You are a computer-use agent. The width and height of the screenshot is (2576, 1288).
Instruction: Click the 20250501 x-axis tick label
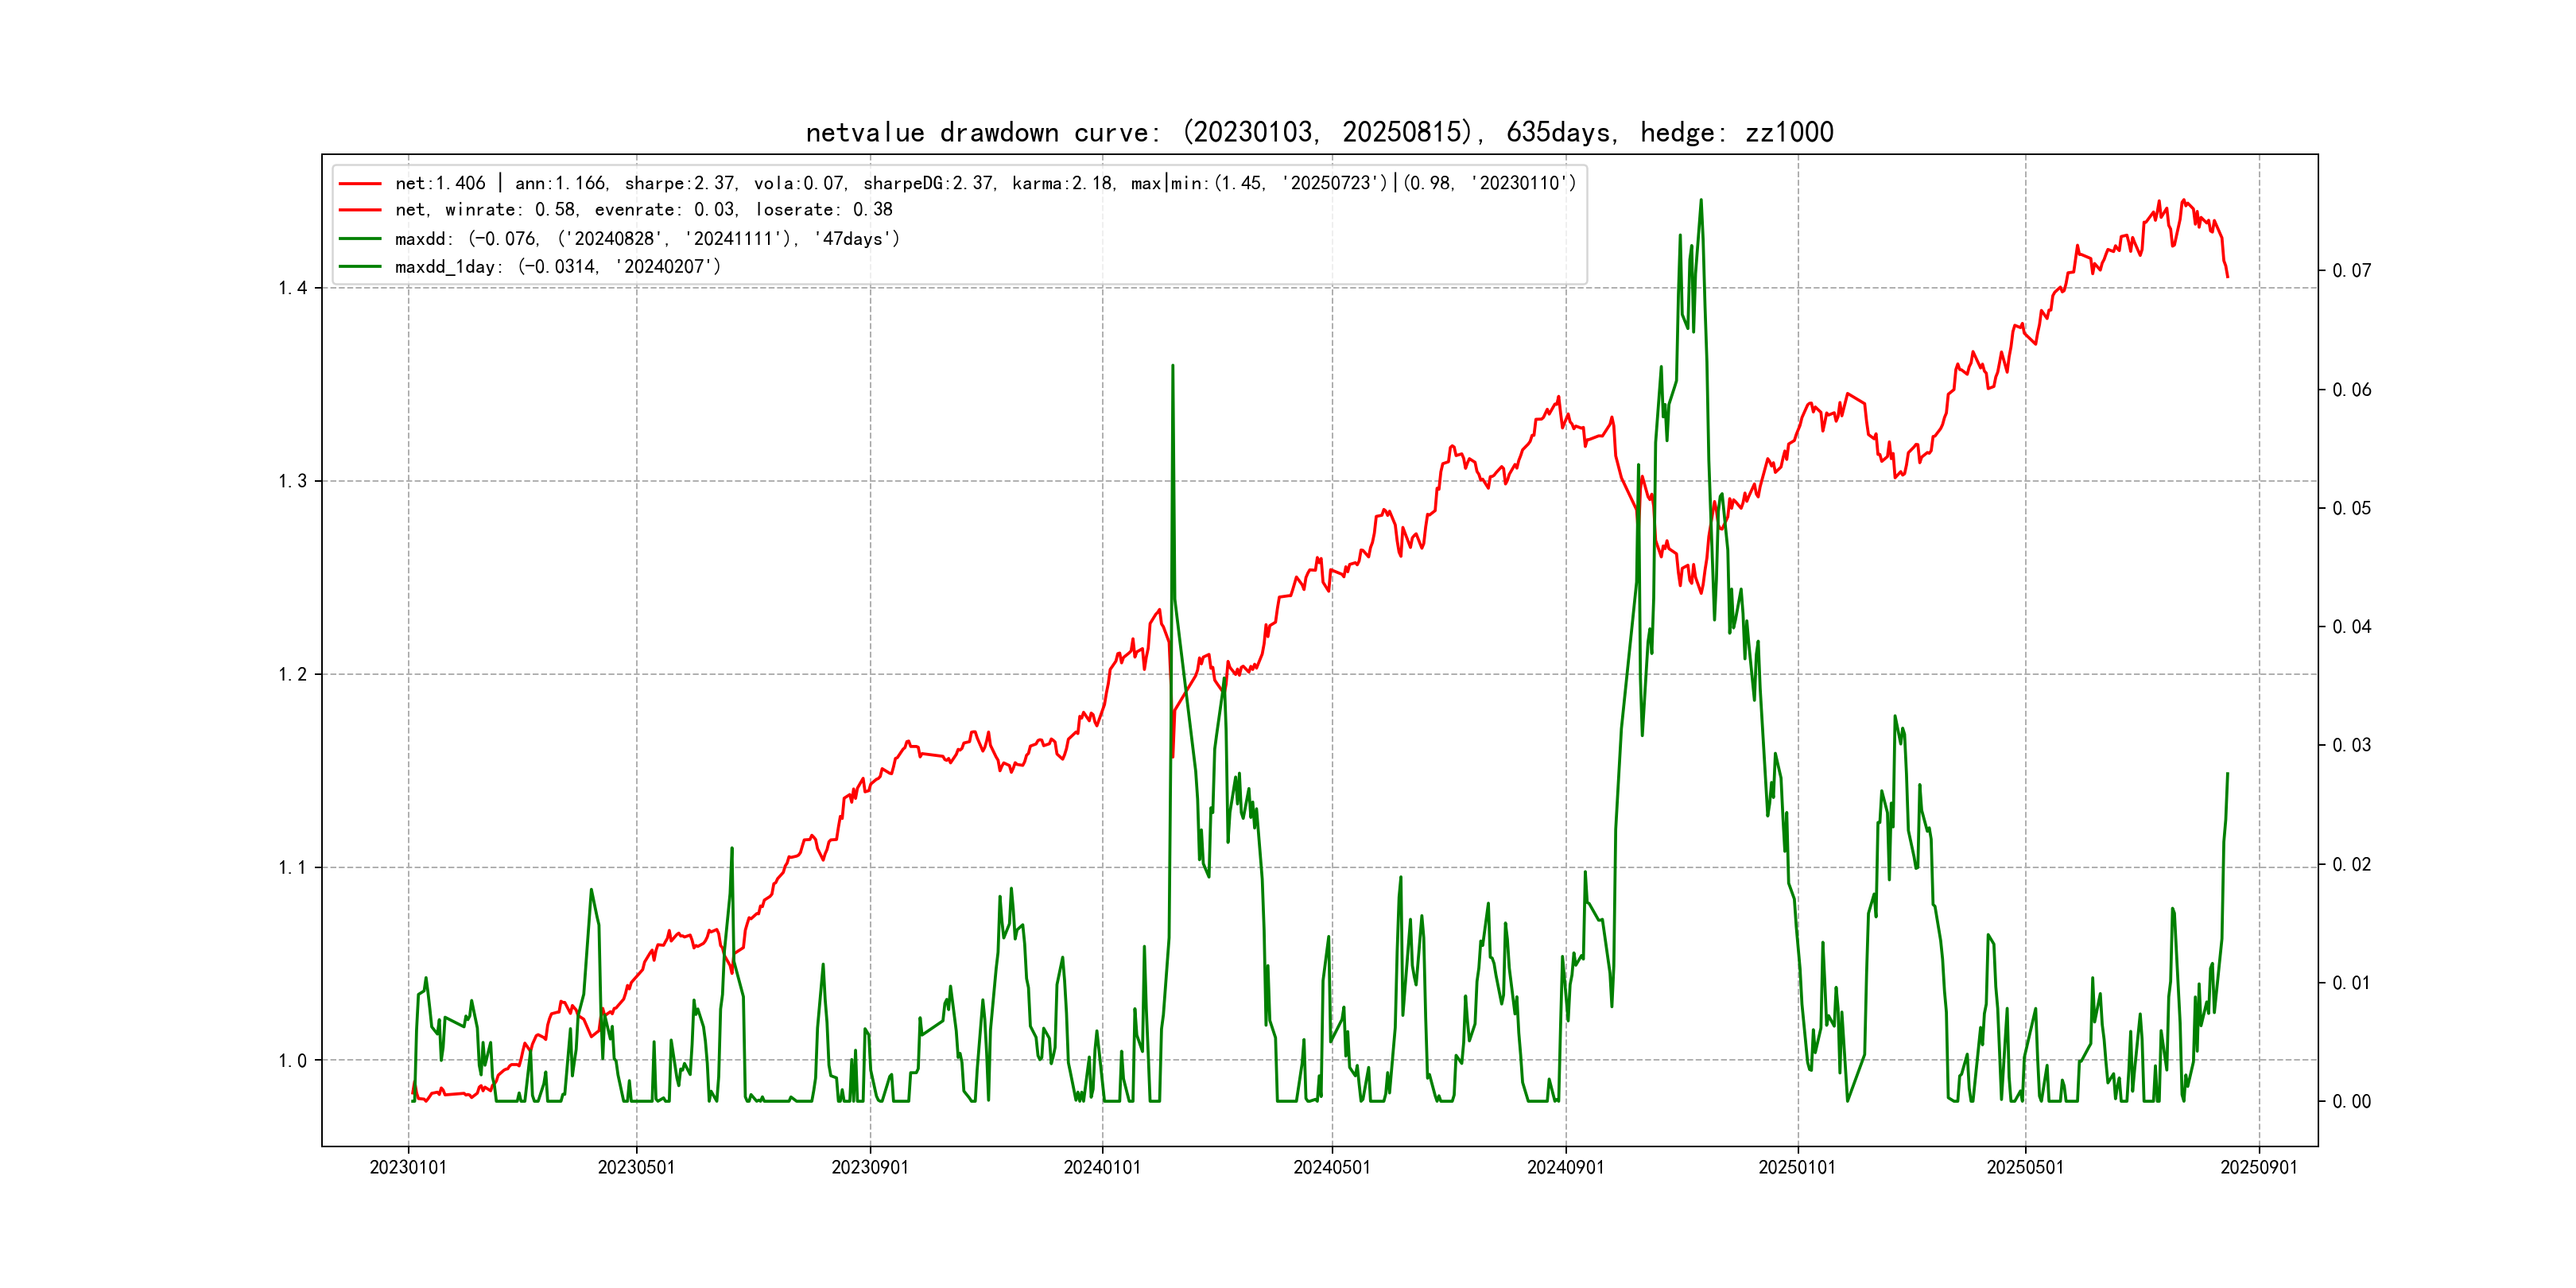click(x=2025, y=1167)
